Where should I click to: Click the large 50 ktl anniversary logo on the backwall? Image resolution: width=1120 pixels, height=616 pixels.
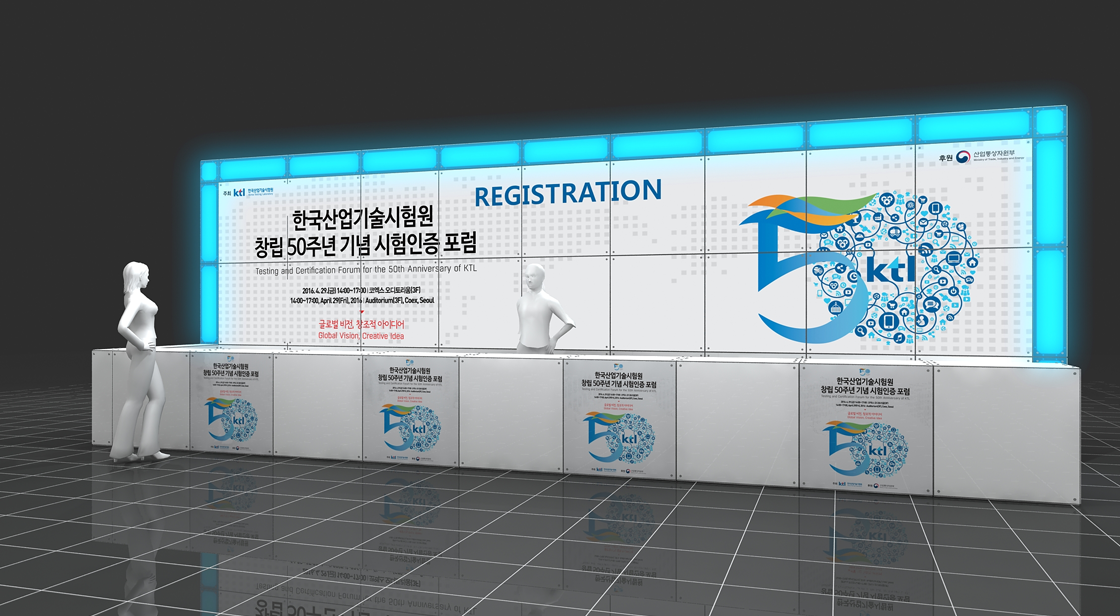[859, 269]
